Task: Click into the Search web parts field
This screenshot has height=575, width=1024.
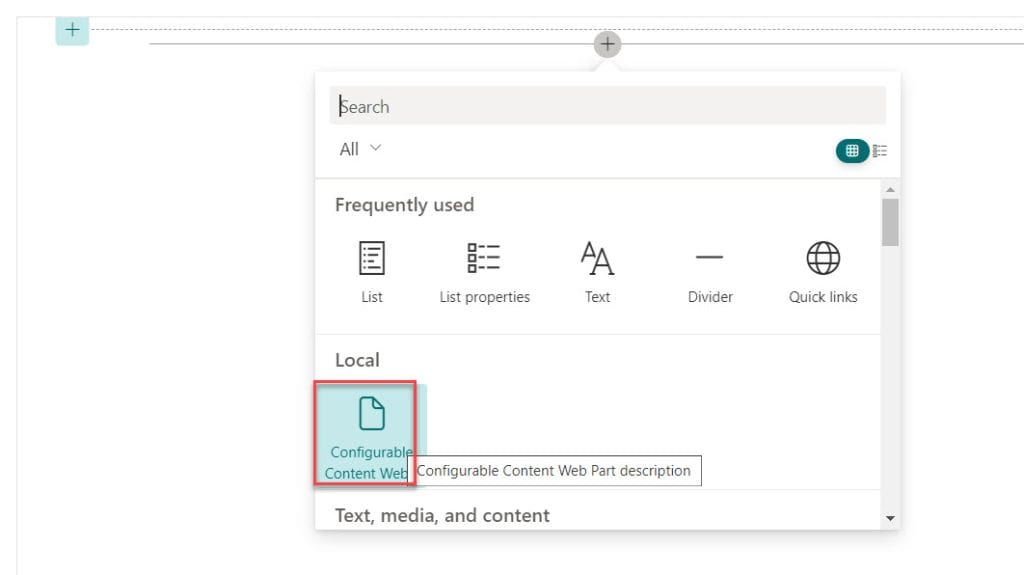Action: coord(607,106)
